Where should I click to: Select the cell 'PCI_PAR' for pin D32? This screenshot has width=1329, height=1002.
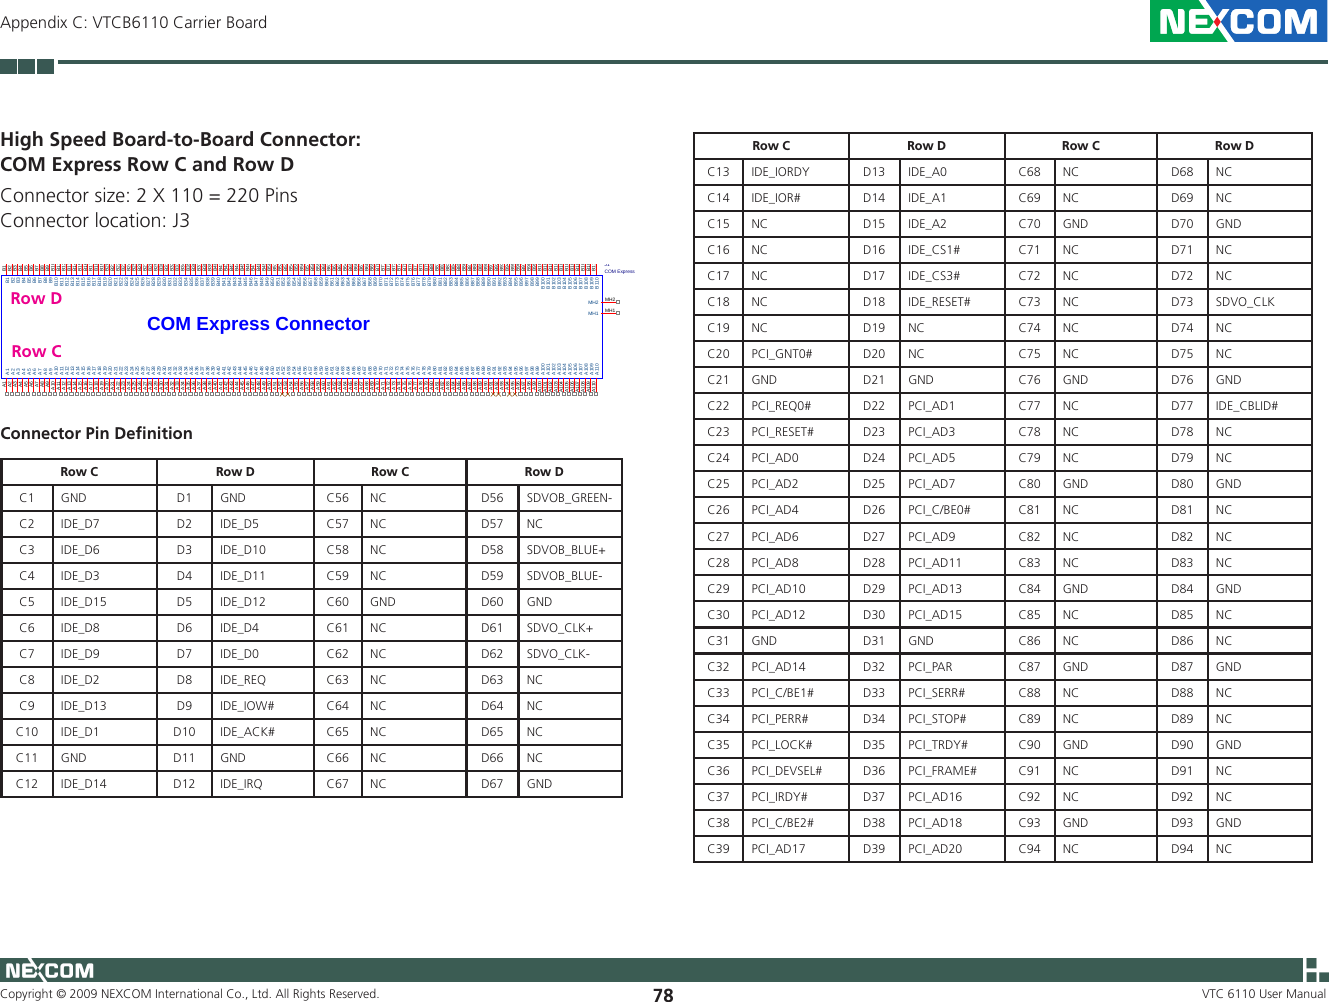point(952,667)
